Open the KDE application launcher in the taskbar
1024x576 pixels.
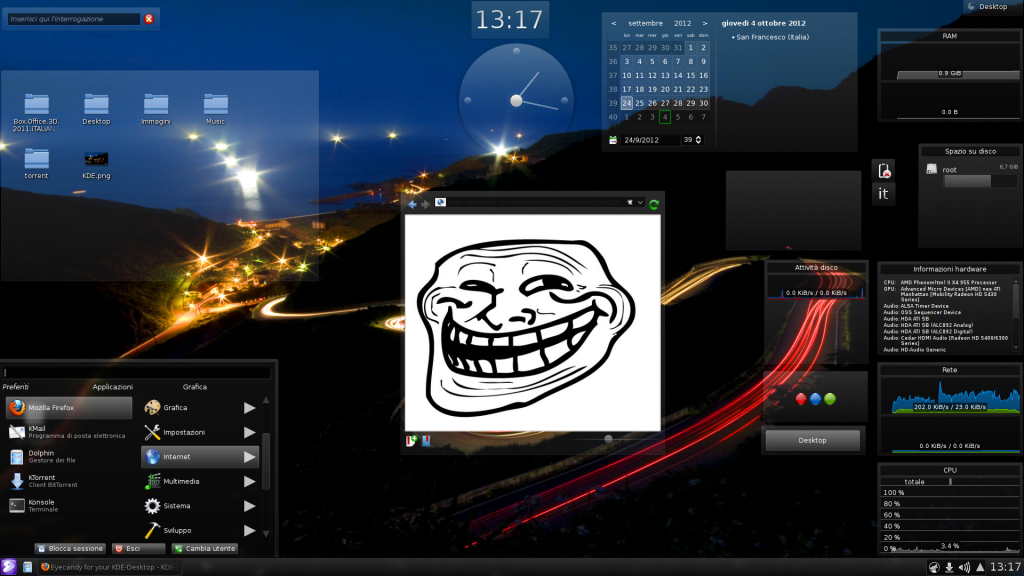[8, 565]
